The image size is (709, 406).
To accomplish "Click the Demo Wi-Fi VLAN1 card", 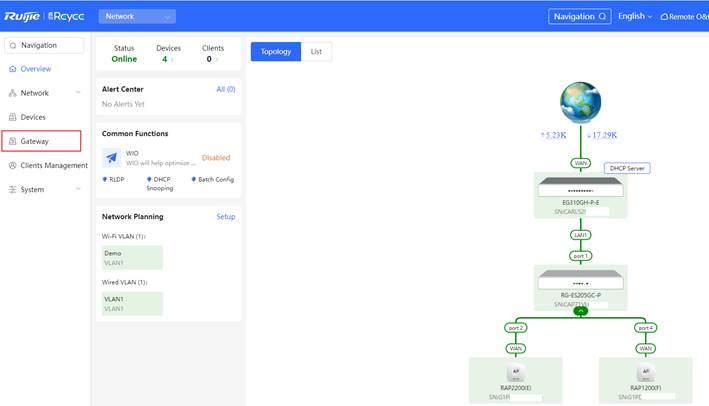I will click(x=132, y=258).
